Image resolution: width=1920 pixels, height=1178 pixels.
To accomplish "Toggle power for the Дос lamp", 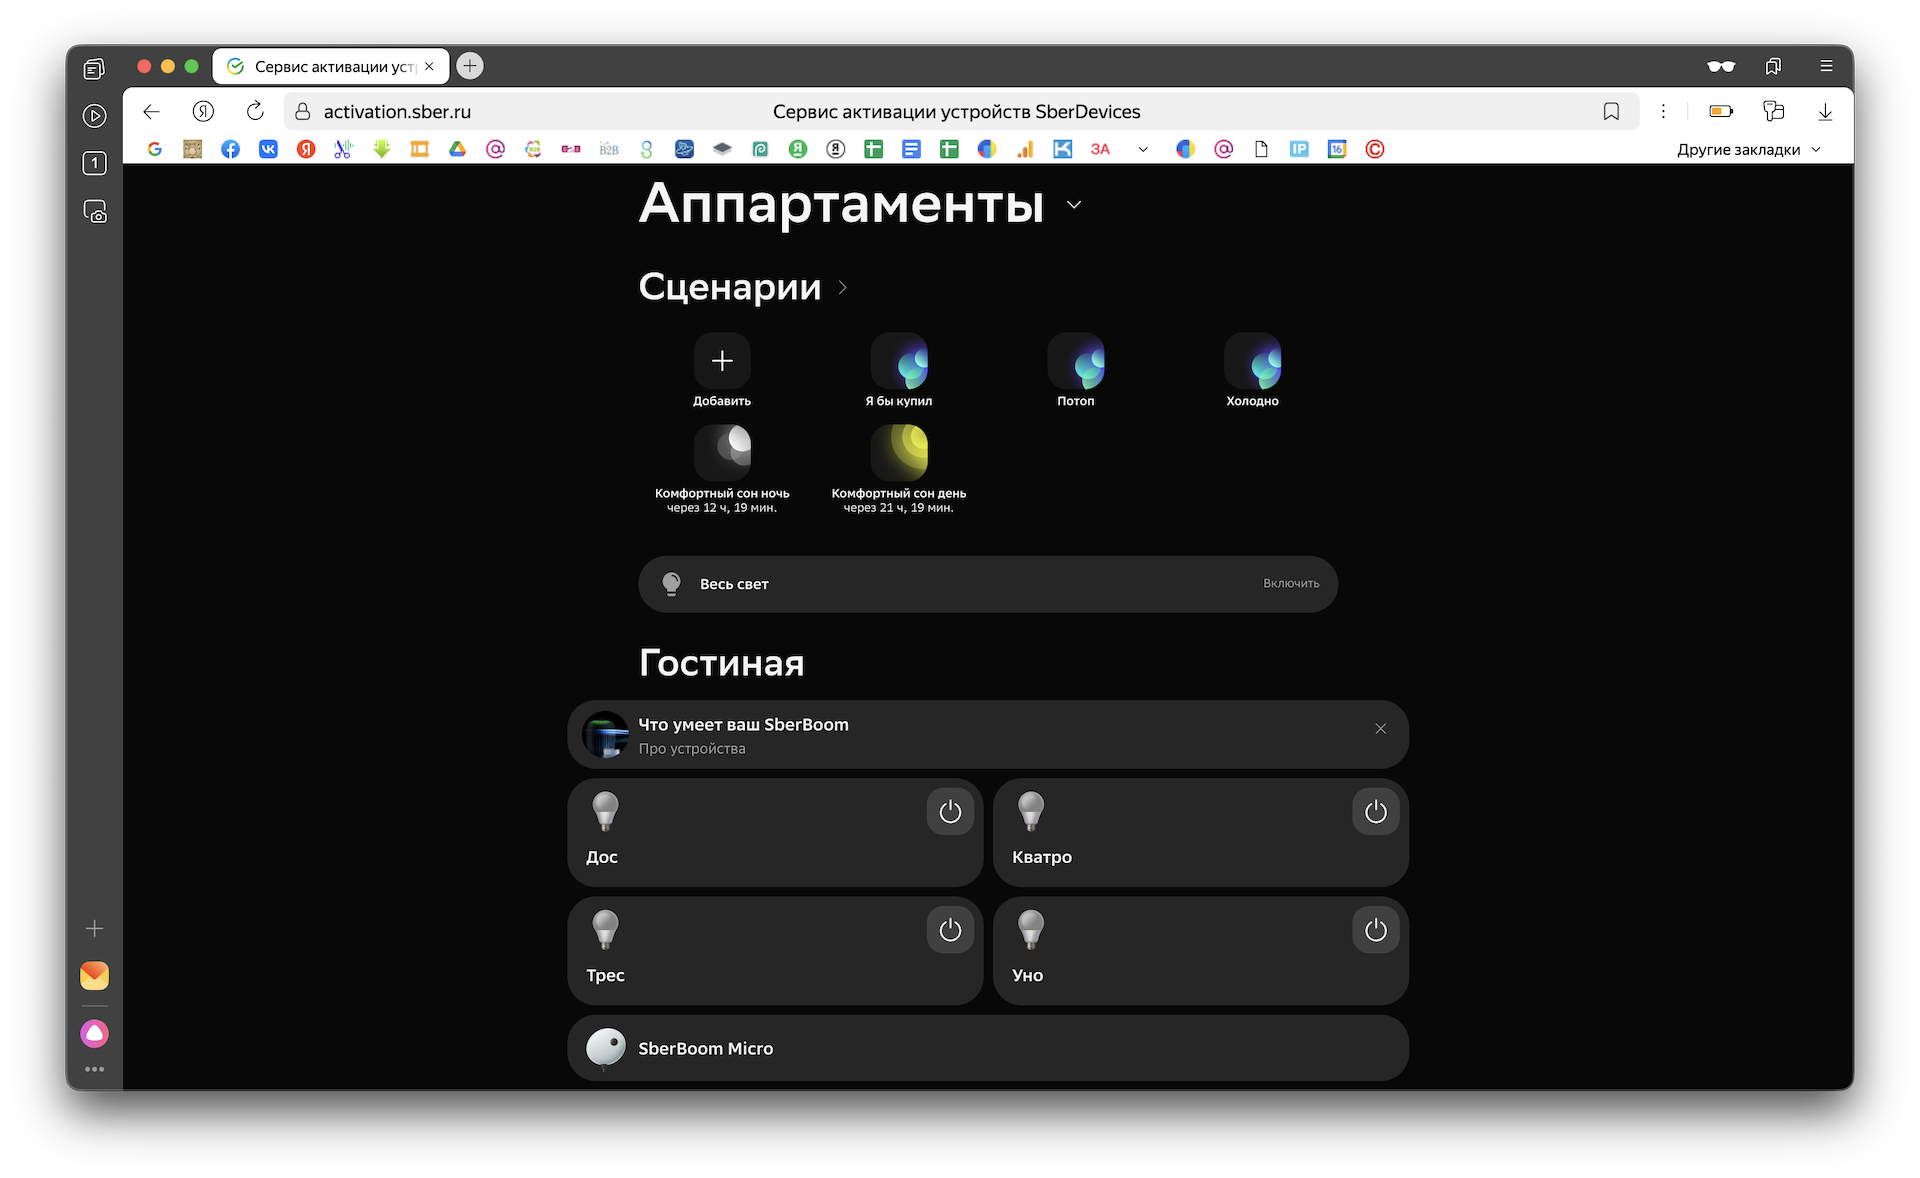I will point(950,812).
